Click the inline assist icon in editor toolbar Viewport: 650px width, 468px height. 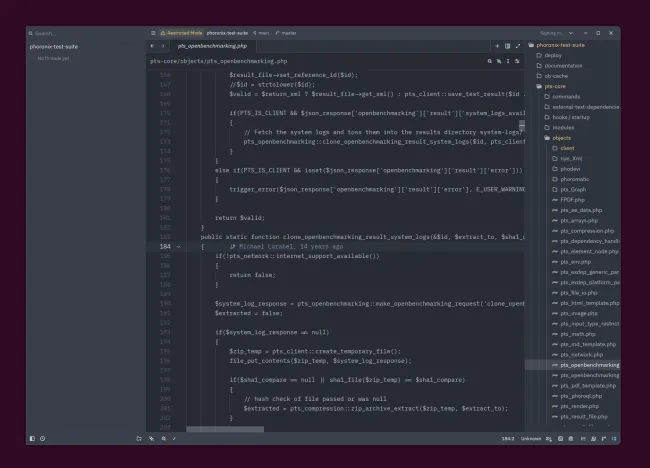pos(499,61)
